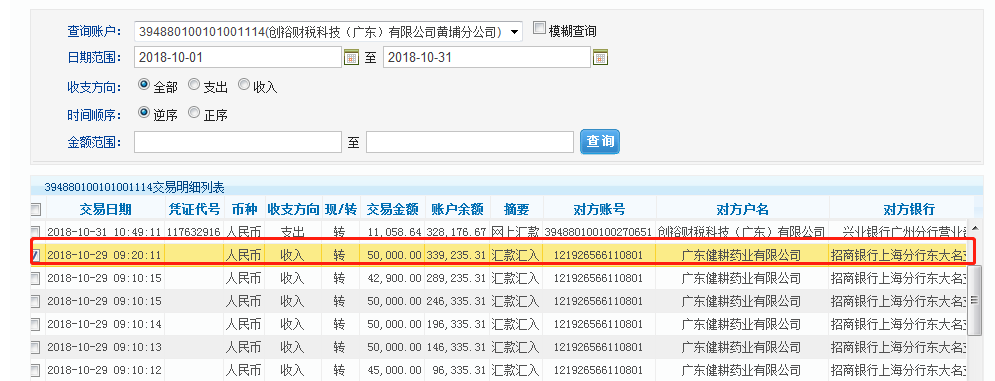The width and height of the screenshot is (995, 381).
Task: Click the balance cell 289,235.31
Action: (457, 278)
